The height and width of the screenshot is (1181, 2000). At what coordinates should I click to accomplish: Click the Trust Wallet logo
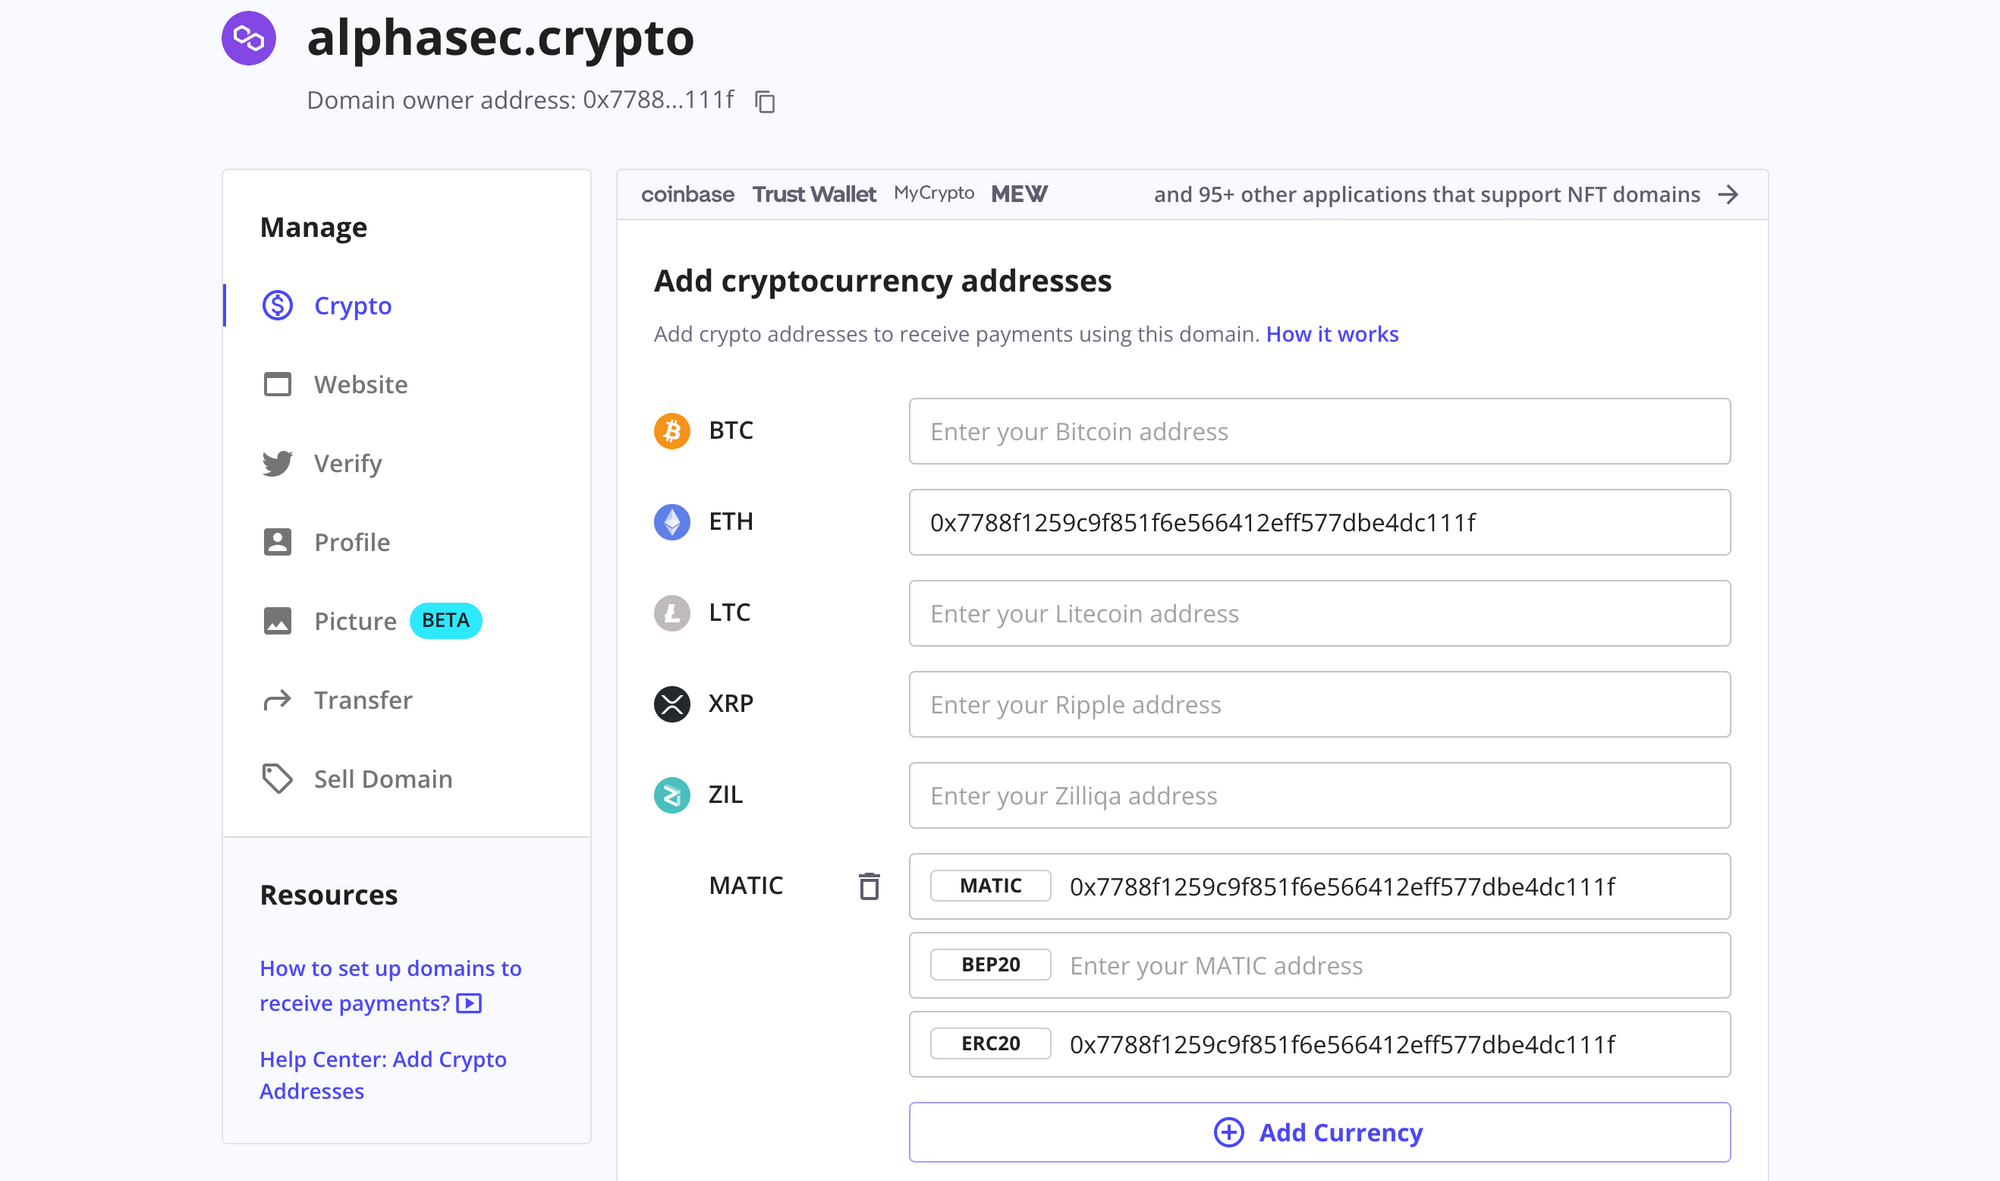(x=814, y=194)
